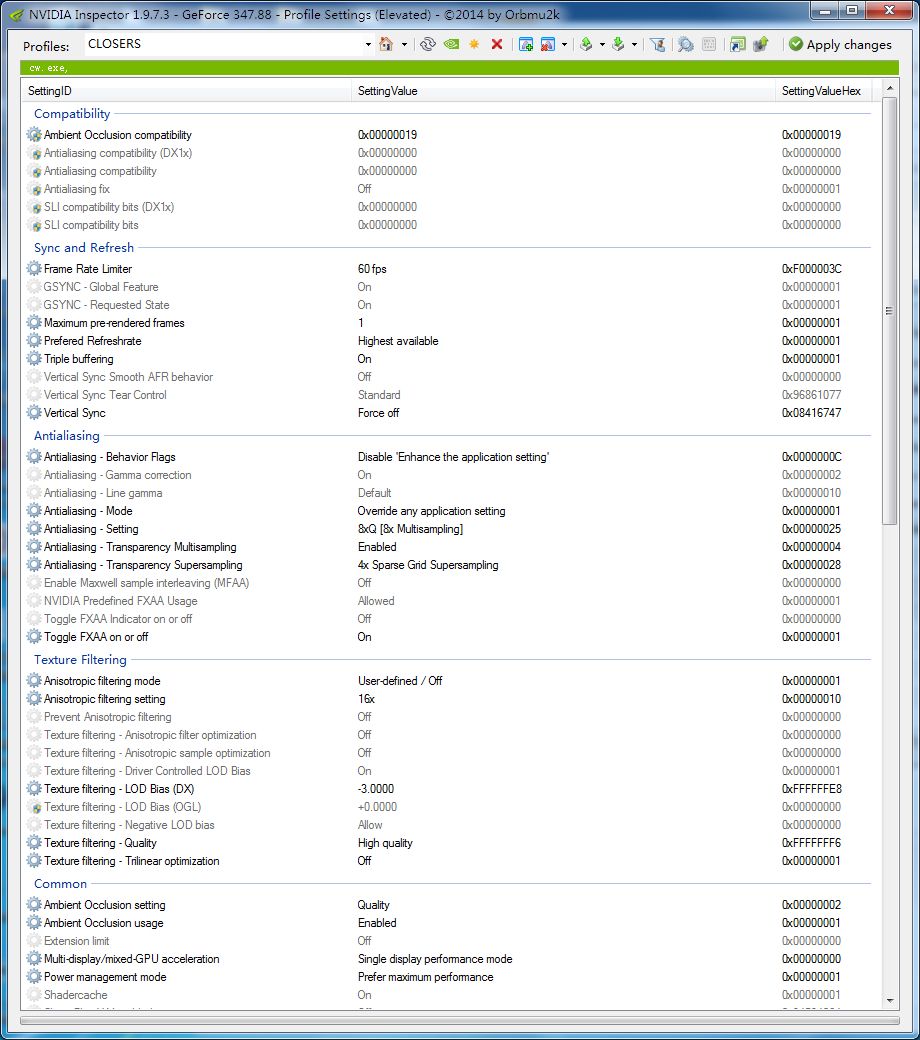The image size is (920, 1040).
Task: Click the '60 fps' Frame Rate Limiter value
Action: (x=372, y=269)
